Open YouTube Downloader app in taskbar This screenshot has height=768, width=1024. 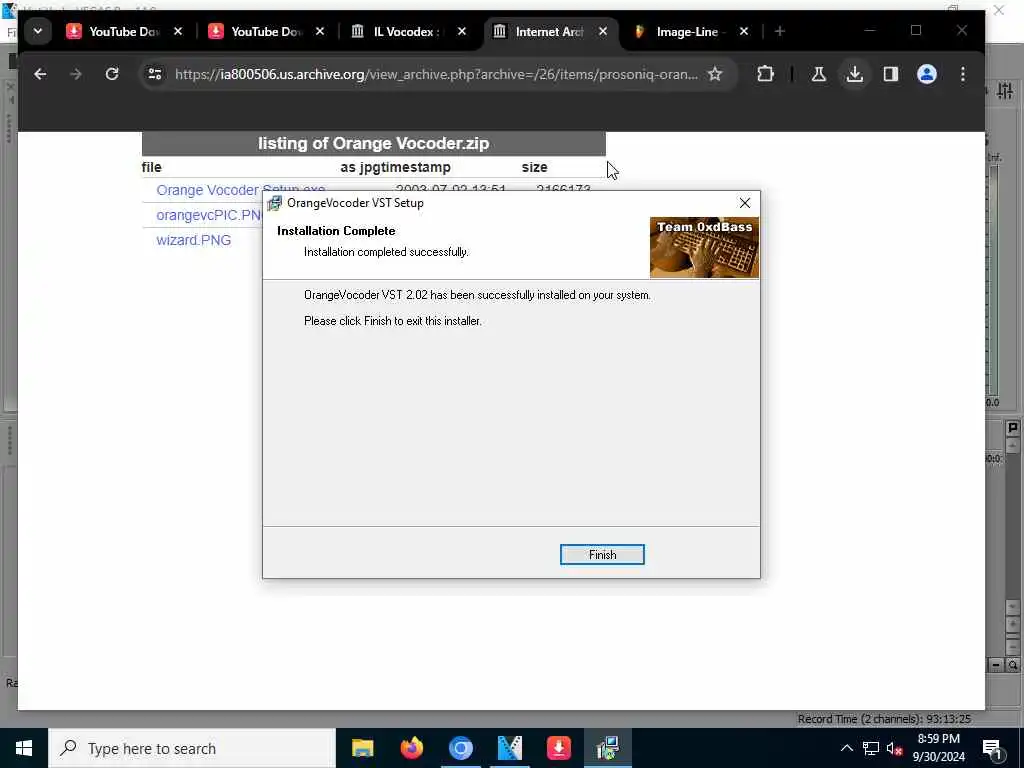(558, 748)
